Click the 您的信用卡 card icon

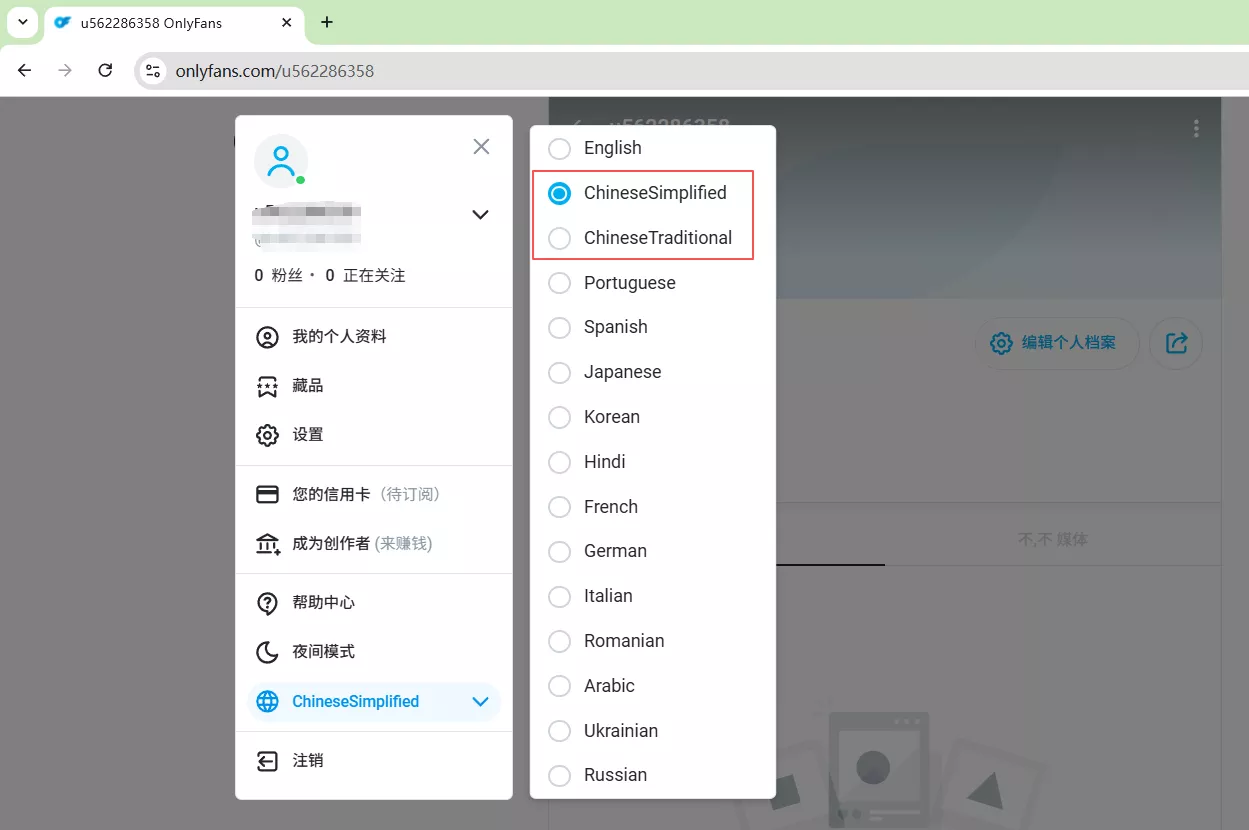pyautogui.click(x=267, y=493)
